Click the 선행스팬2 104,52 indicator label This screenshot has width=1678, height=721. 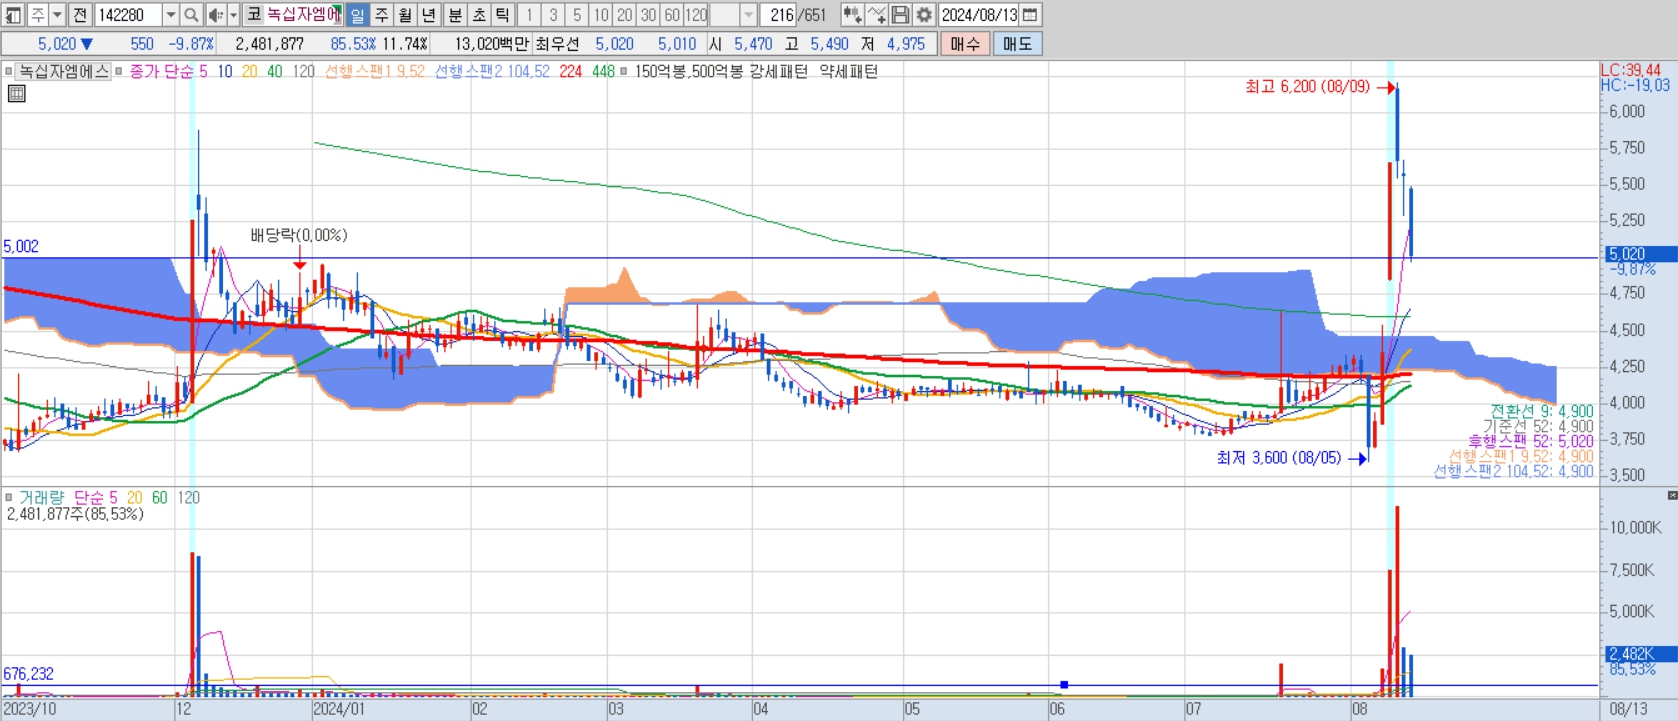(492, 71)
